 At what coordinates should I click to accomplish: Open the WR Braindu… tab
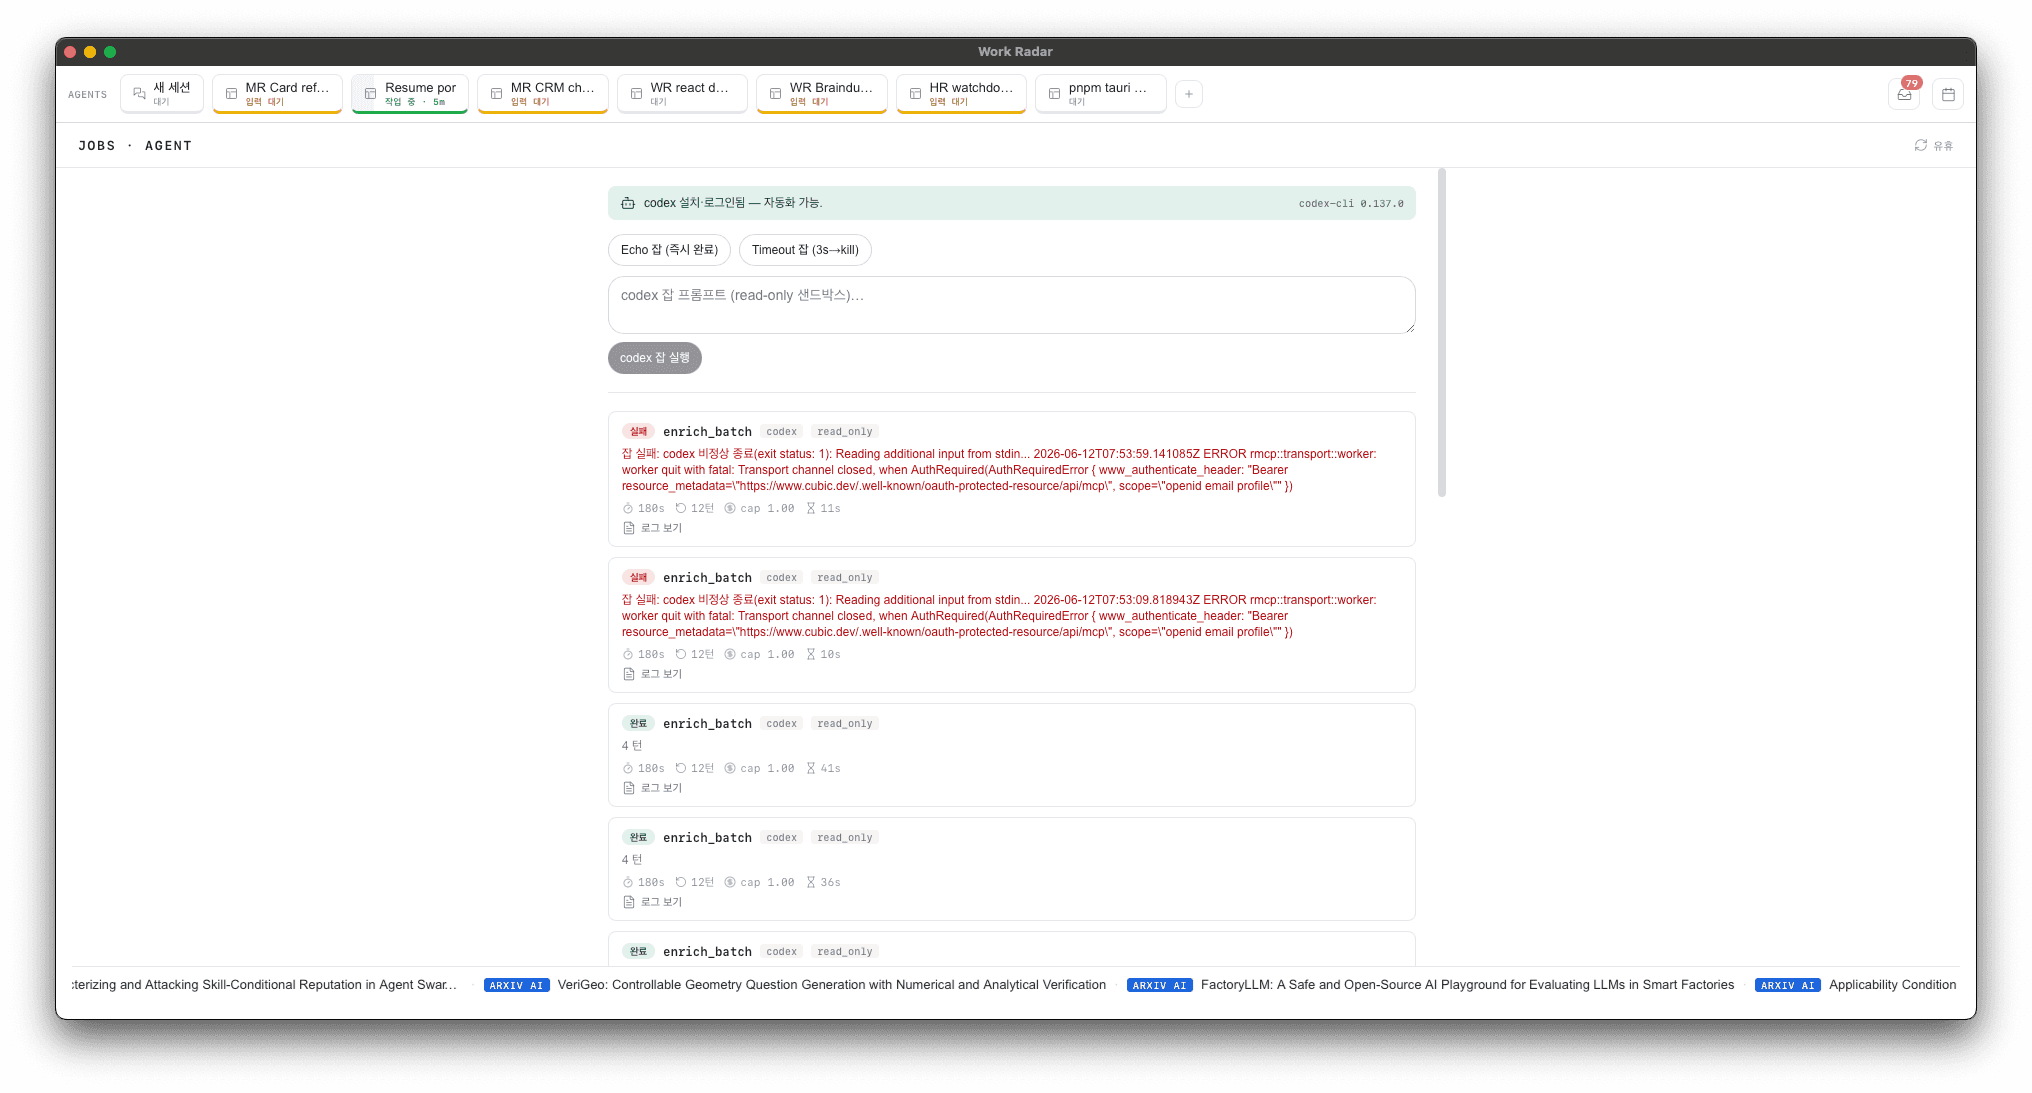point(822,93)
